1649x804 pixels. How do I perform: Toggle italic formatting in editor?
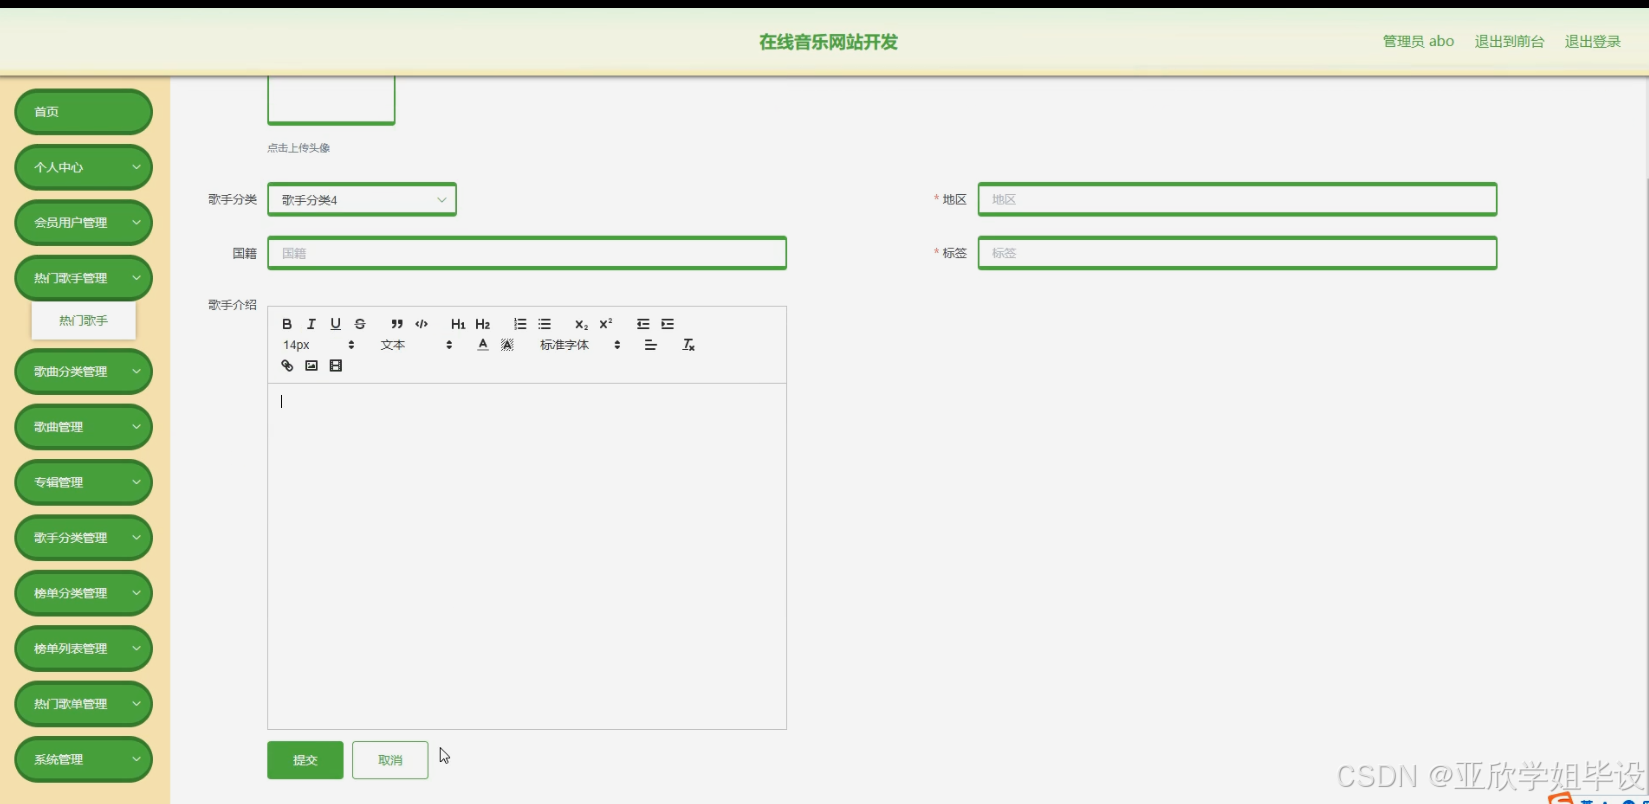311,324
